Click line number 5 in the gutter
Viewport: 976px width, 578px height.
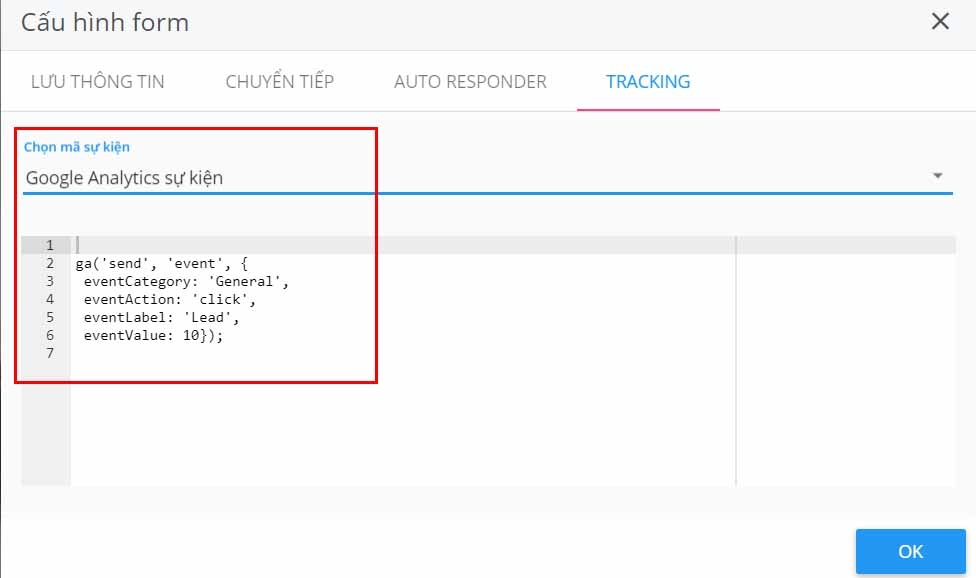49,317
